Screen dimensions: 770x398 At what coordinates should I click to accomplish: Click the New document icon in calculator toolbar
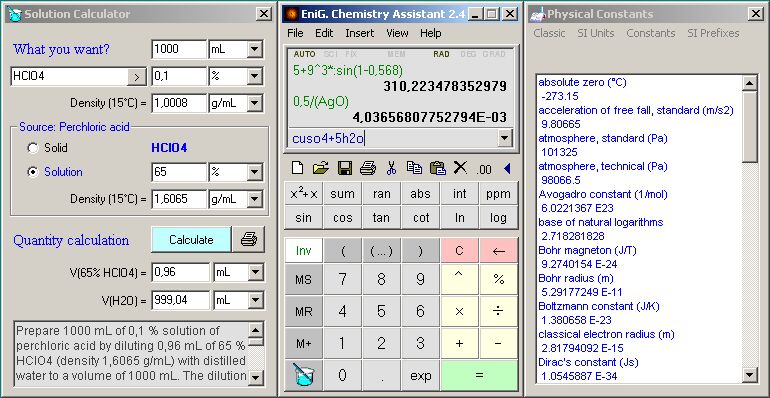(x=298, y=169)
